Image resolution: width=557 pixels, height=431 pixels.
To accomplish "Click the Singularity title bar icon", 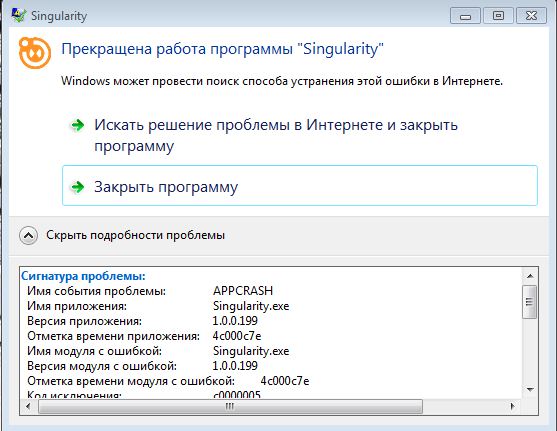I will point(18,16).
